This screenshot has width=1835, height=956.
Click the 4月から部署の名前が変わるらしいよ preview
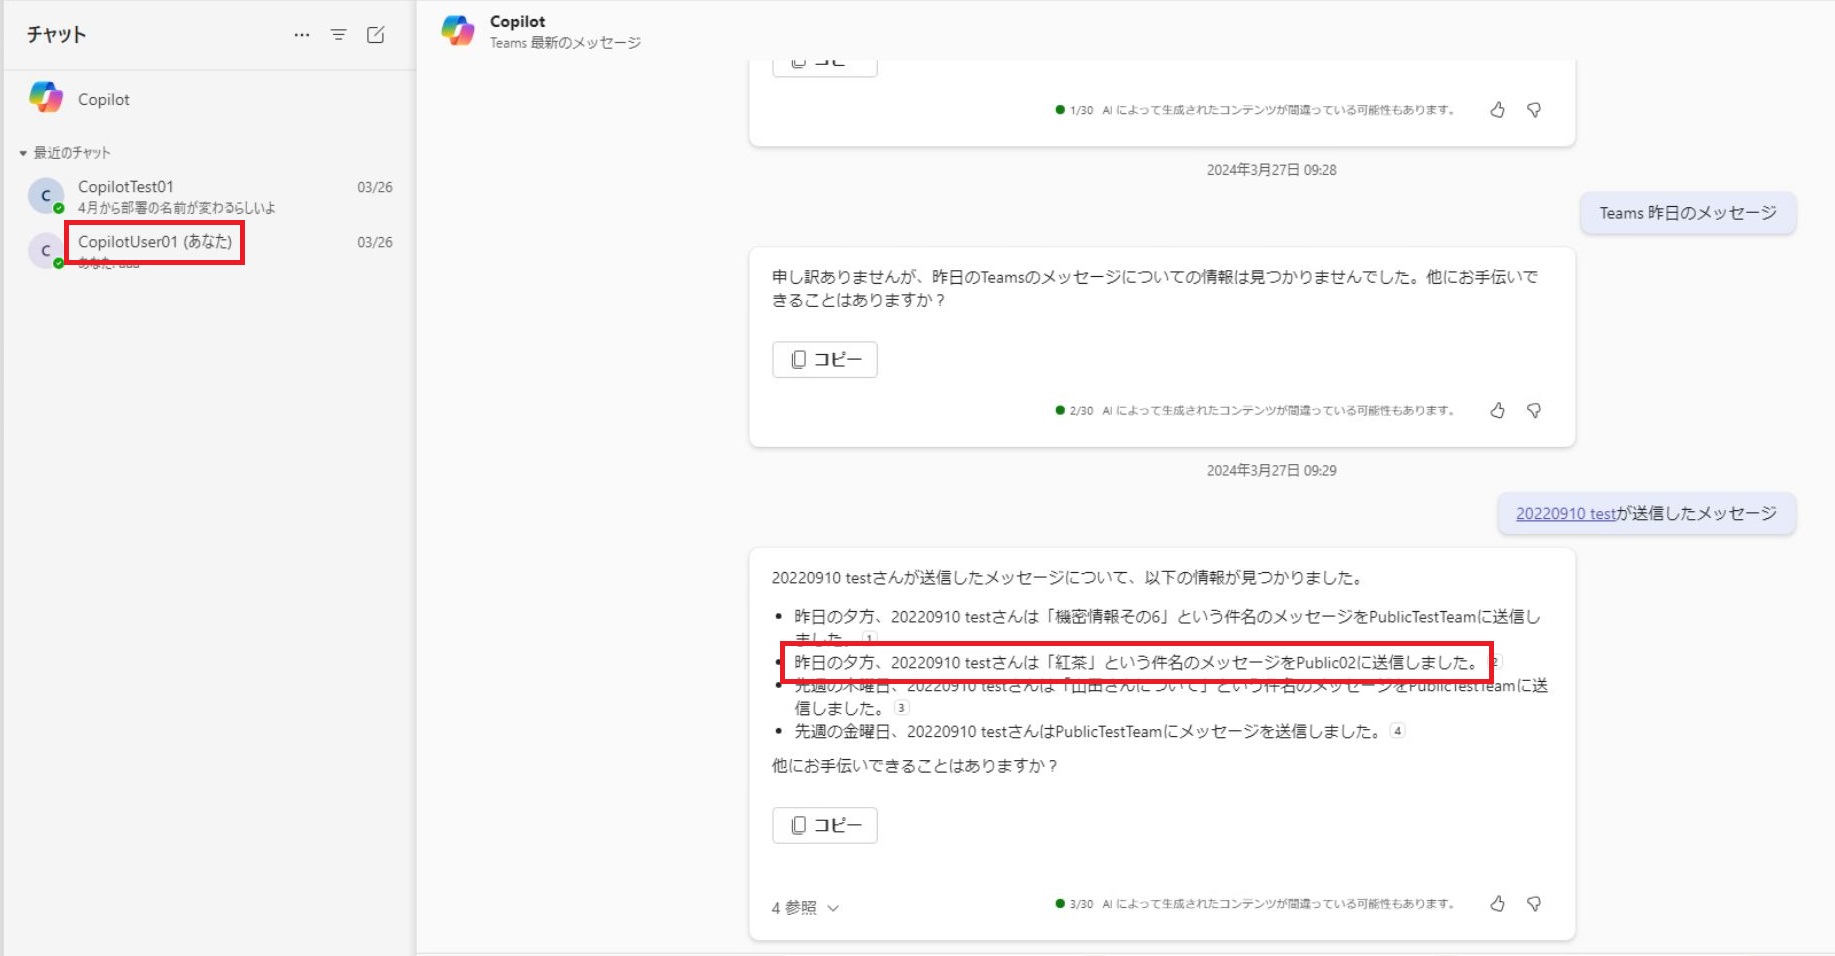[177, 208]
